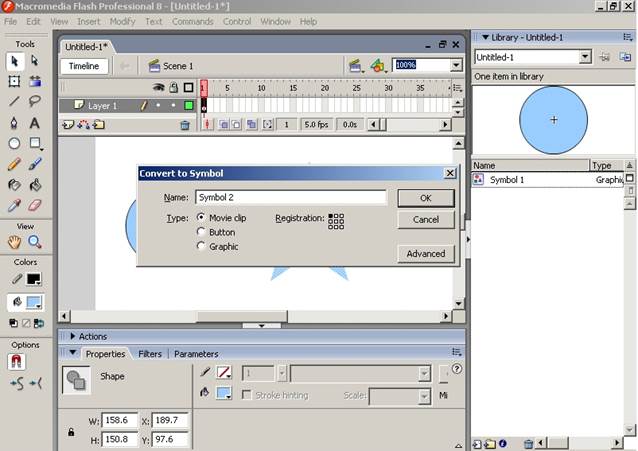Open the Control menu

click(237, 22)
